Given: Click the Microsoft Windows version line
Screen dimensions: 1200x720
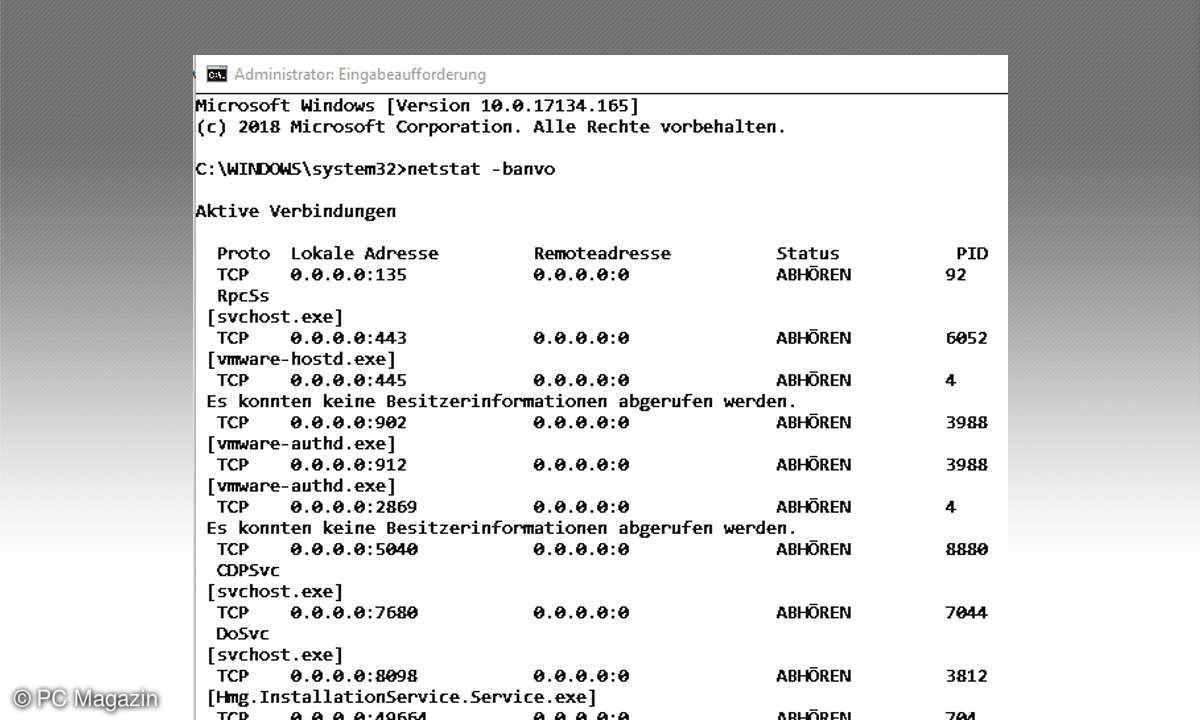Looking at the screenshot, I should point(416,105).
